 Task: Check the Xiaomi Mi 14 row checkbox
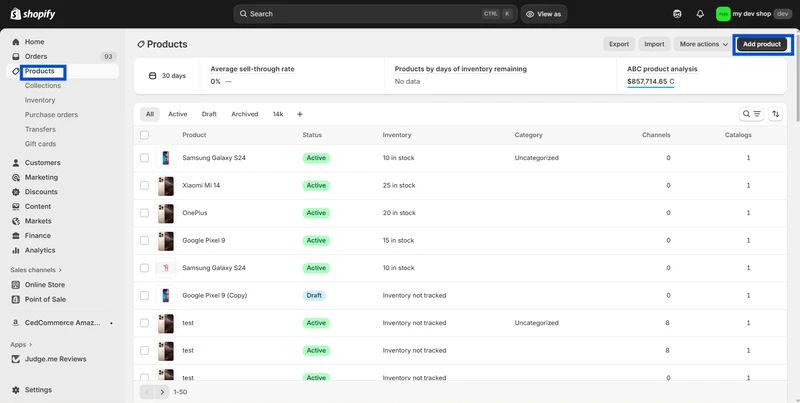[144, 186]
